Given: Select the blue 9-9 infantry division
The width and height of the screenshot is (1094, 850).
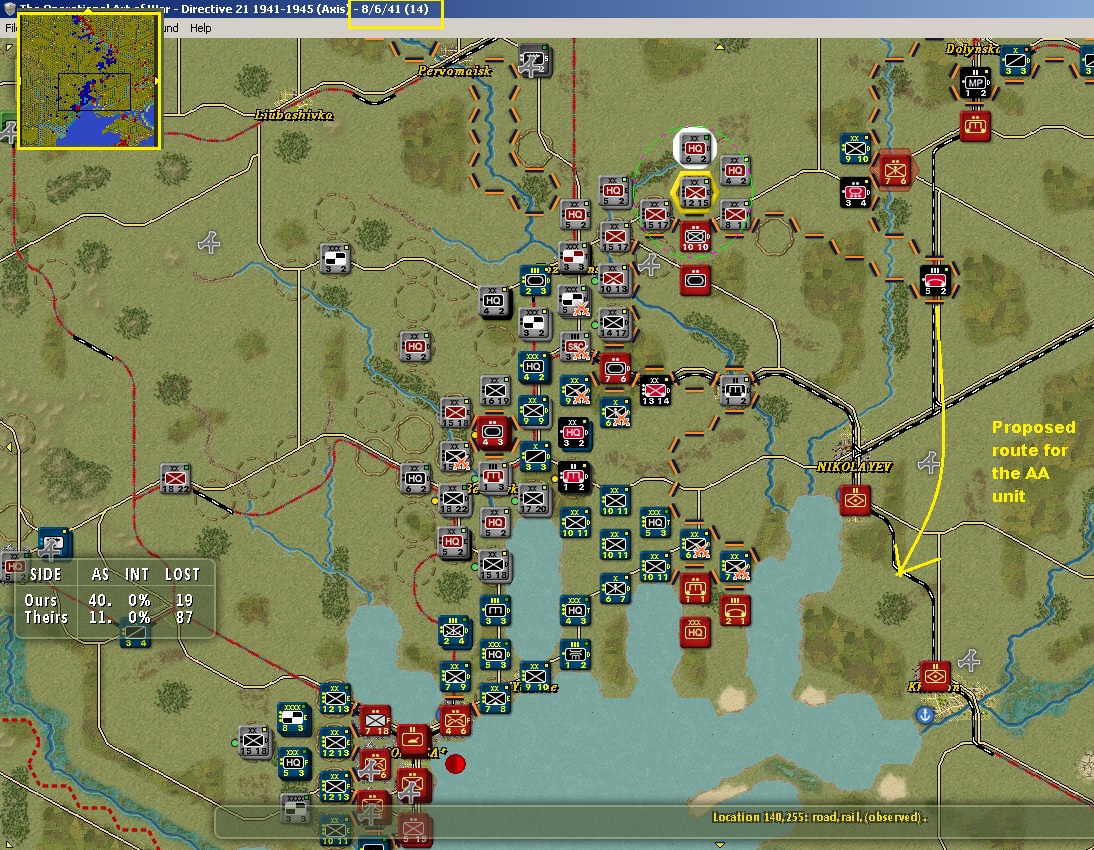Looking at the screenshot, I should (534, 411).
